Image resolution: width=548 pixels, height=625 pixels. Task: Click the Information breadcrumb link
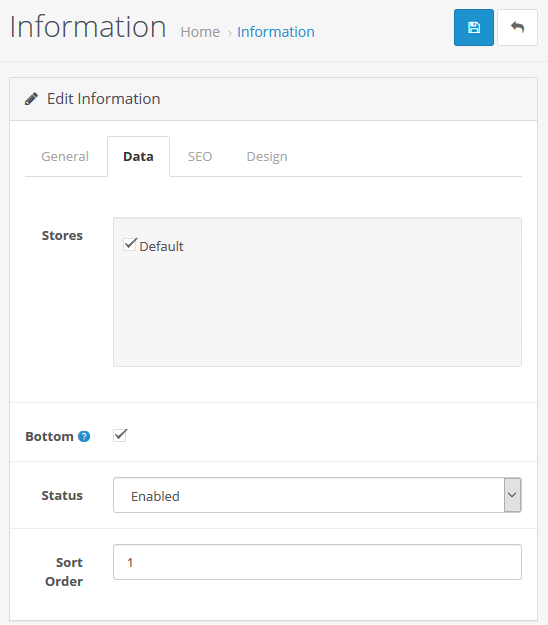click(276, 32)
